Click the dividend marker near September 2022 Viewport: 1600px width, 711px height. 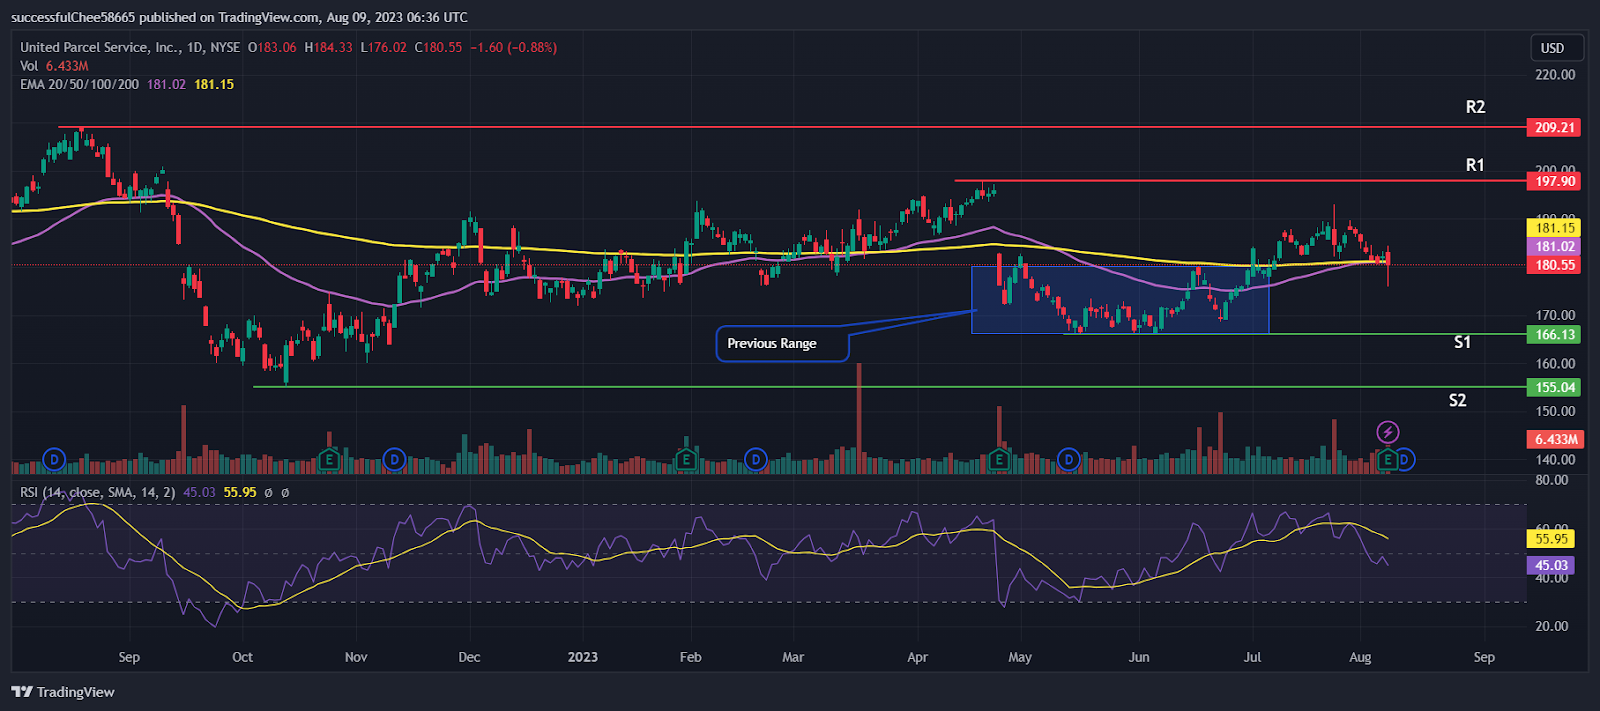coord(54,460)
